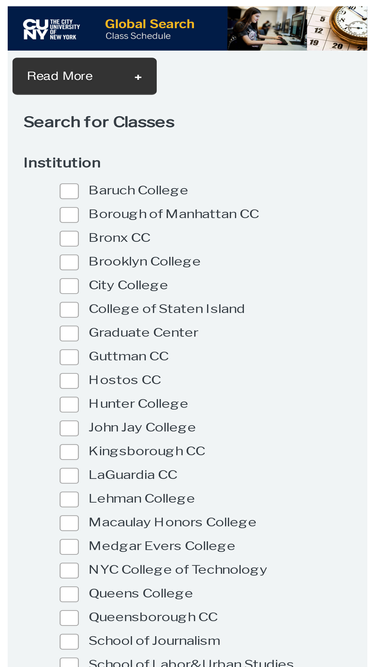Click the plus icon on Read More
Viewport: 375px width, 667px height.
point(138,77)
